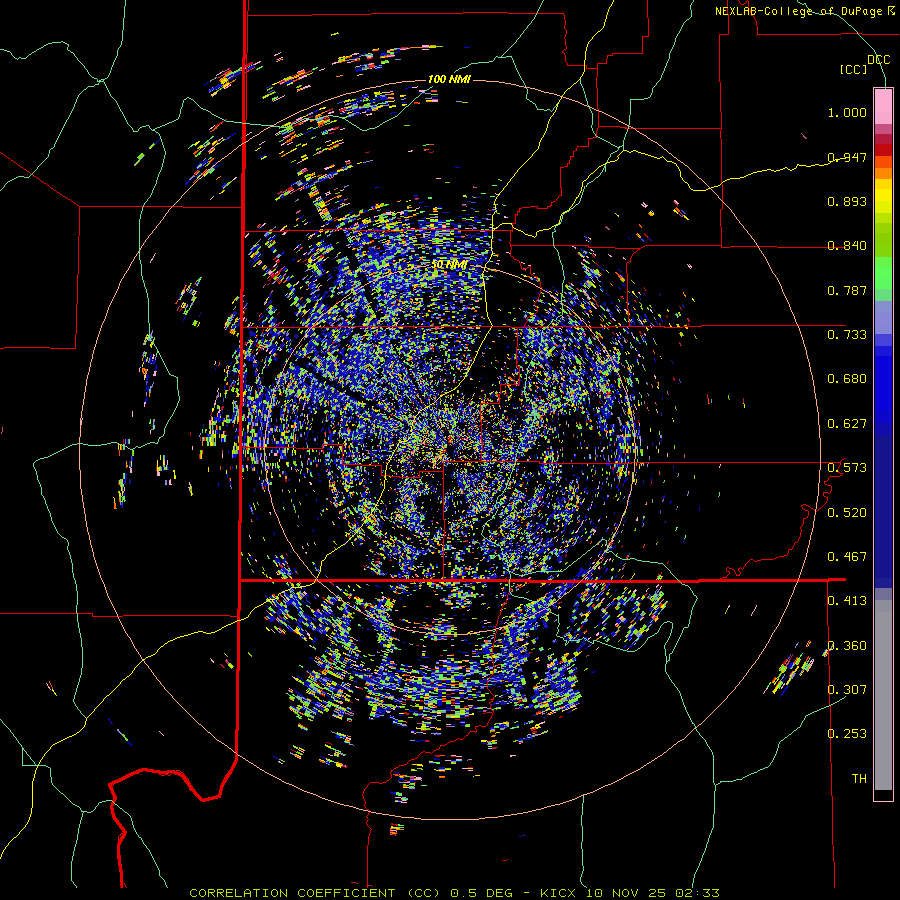900x900 pixels.
Task: Click the 1.000 scale value
Action: coord(847,112)
